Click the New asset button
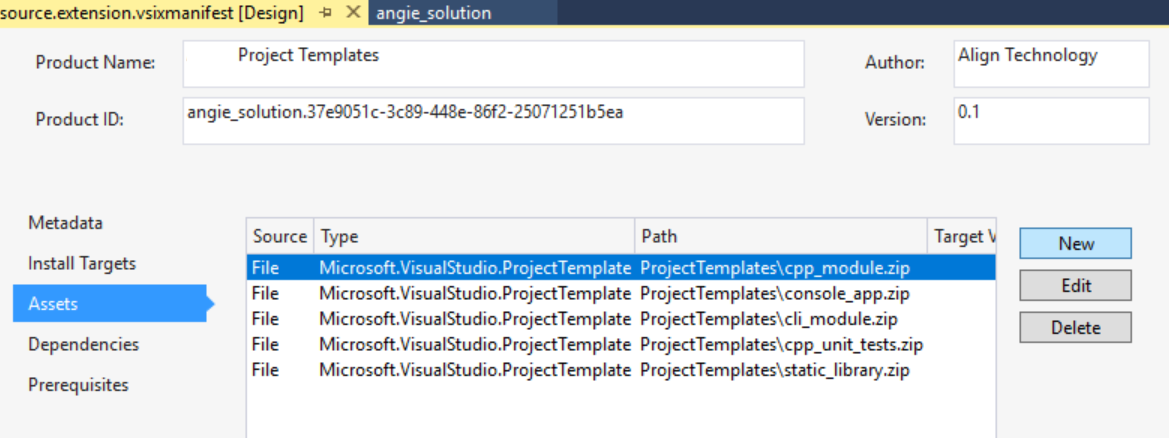Viewport: 1169px width, 438px height. [x=1075, y=243]
